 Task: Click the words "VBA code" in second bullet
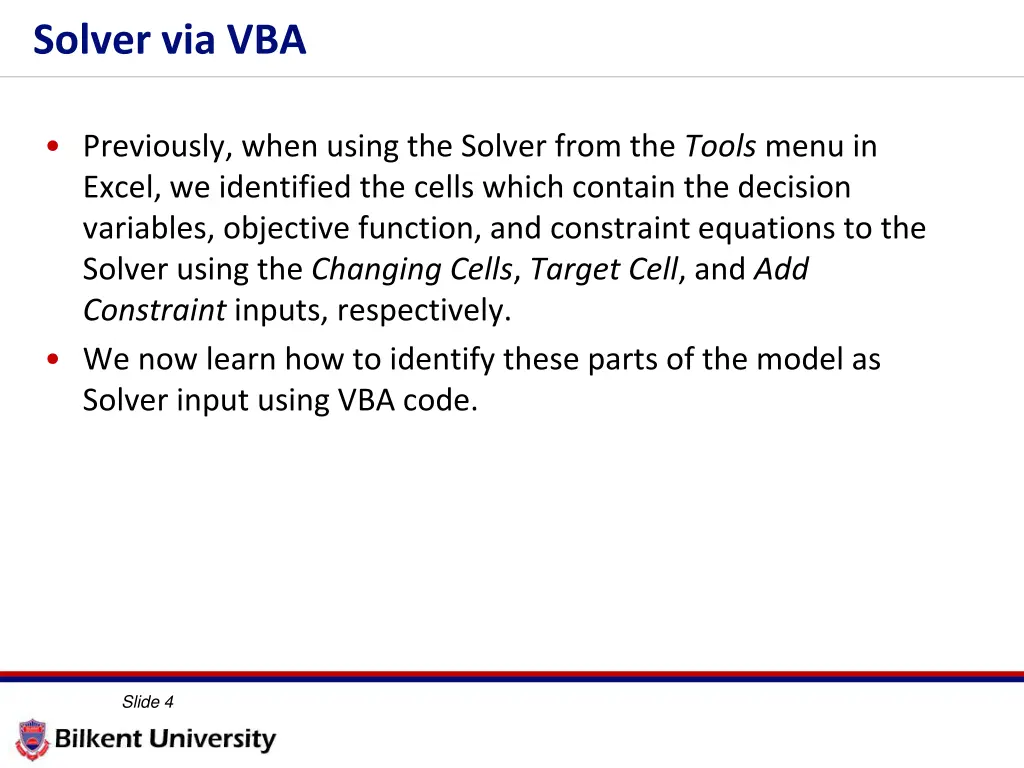pos(407,400)
